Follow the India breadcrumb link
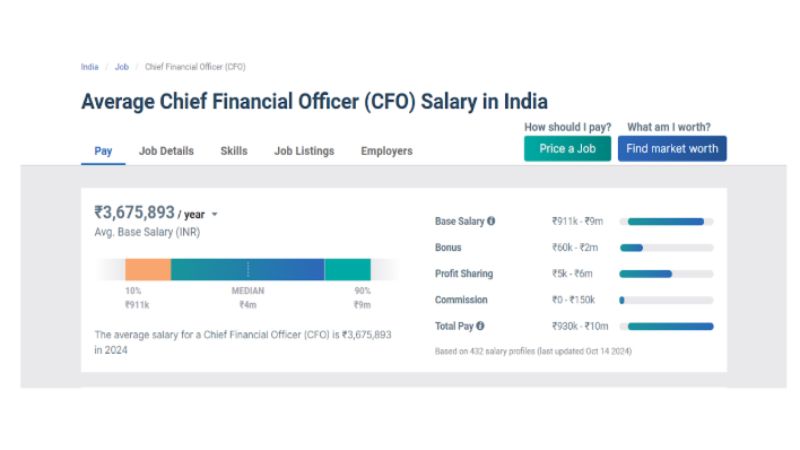The image size is (800, 450). tap(90, 67)
